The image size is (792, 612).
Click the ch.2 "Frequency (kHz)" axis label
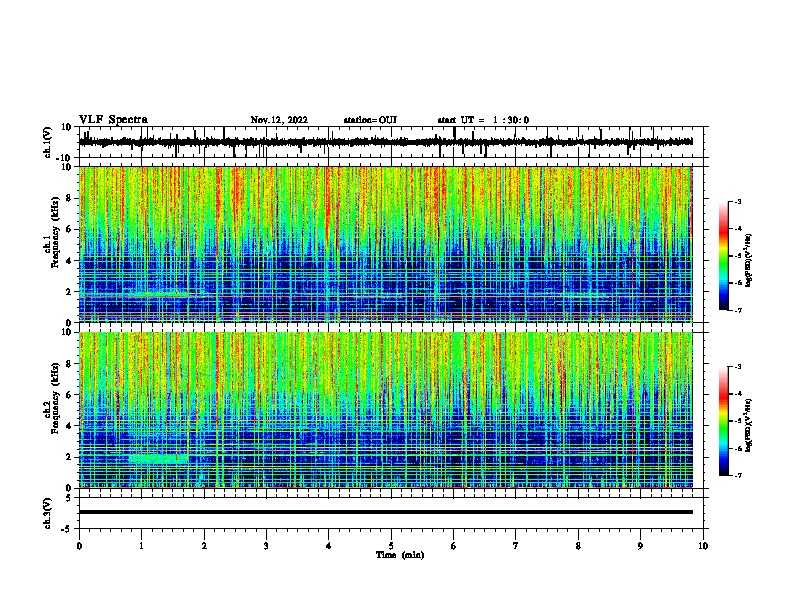point(55,398)
